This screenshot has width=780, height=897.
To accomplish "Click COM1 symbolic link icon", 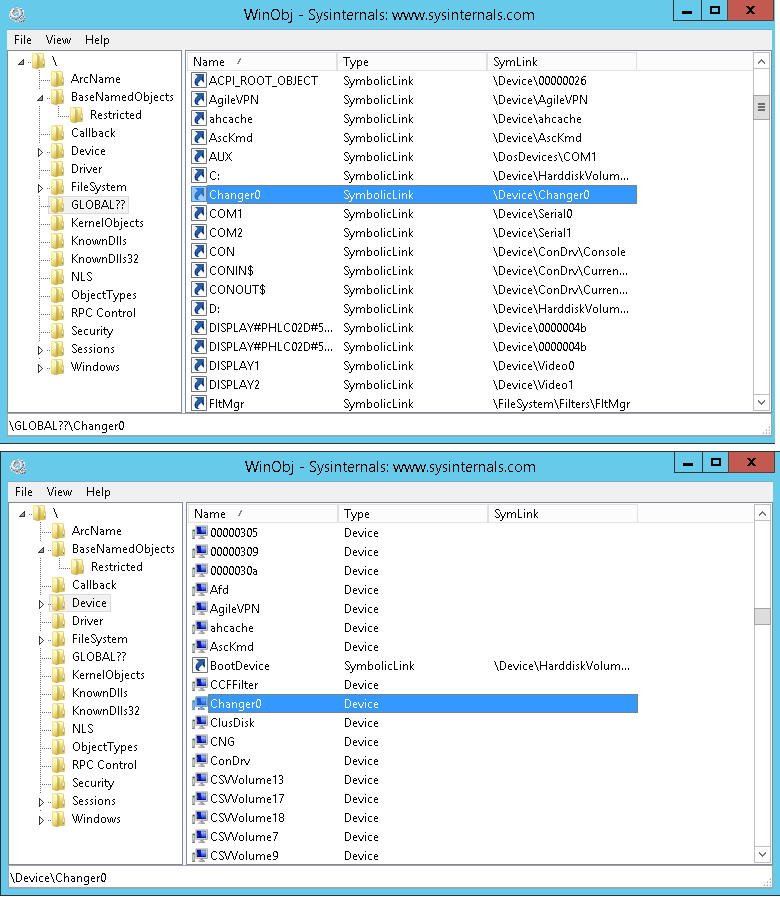I will (x=199, y=213).
